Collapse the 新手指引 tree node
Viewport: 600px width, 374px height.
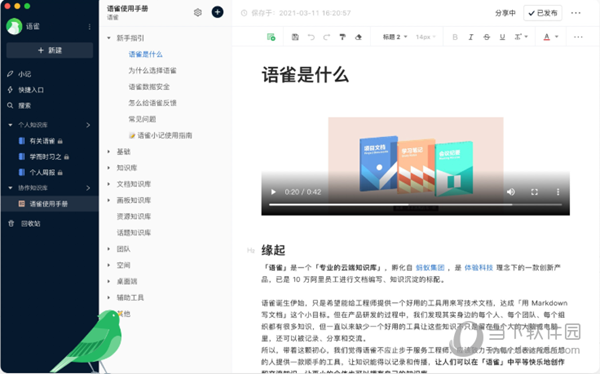[109, 38]
